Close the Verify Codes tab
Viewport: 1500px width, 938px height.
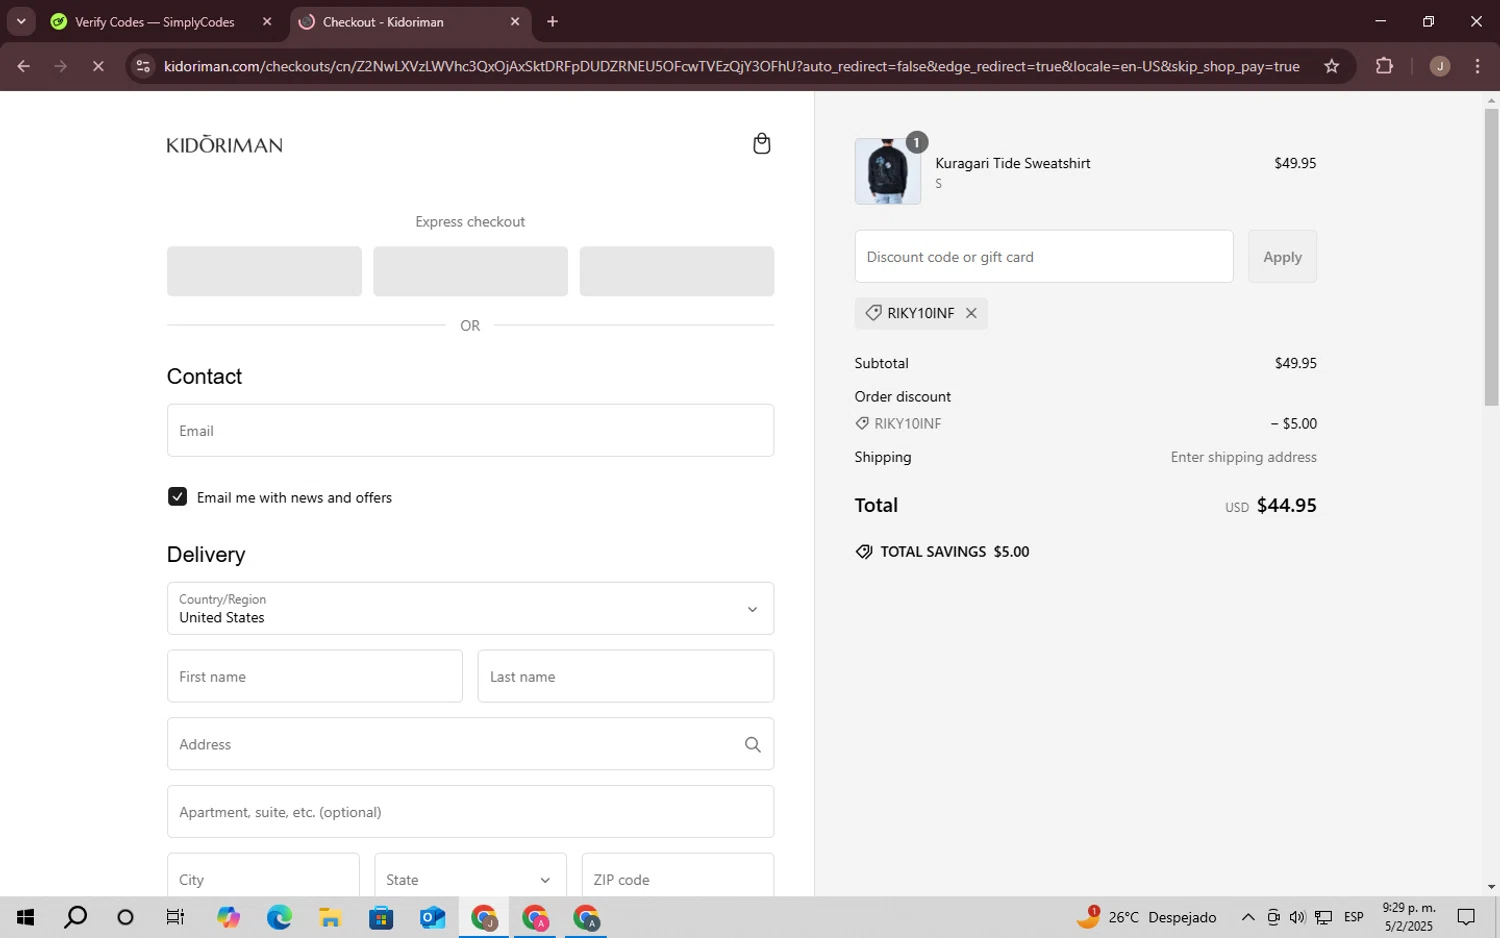[266, 21]
